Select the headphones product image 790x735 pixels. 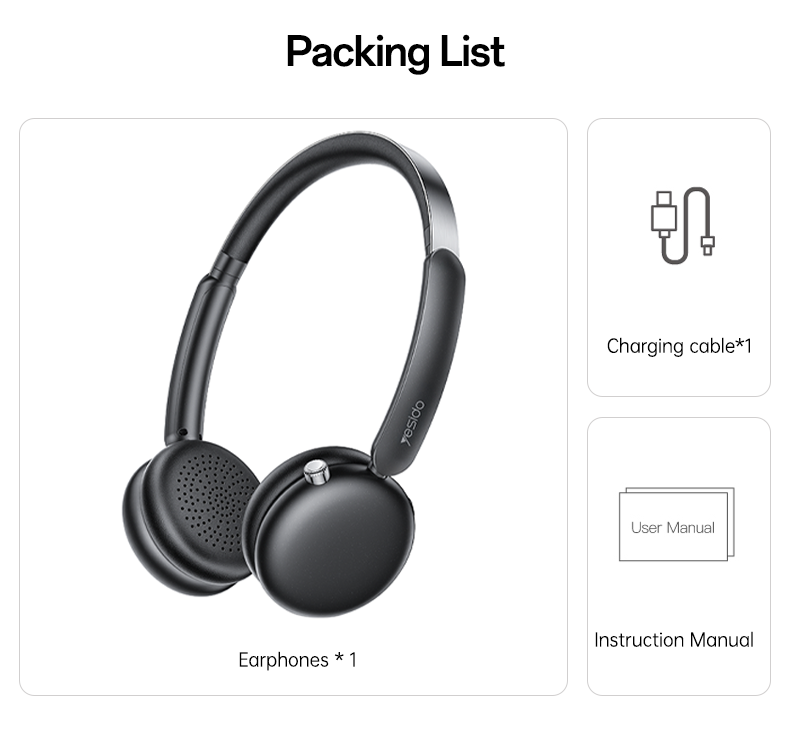click(x=294, y=375)
